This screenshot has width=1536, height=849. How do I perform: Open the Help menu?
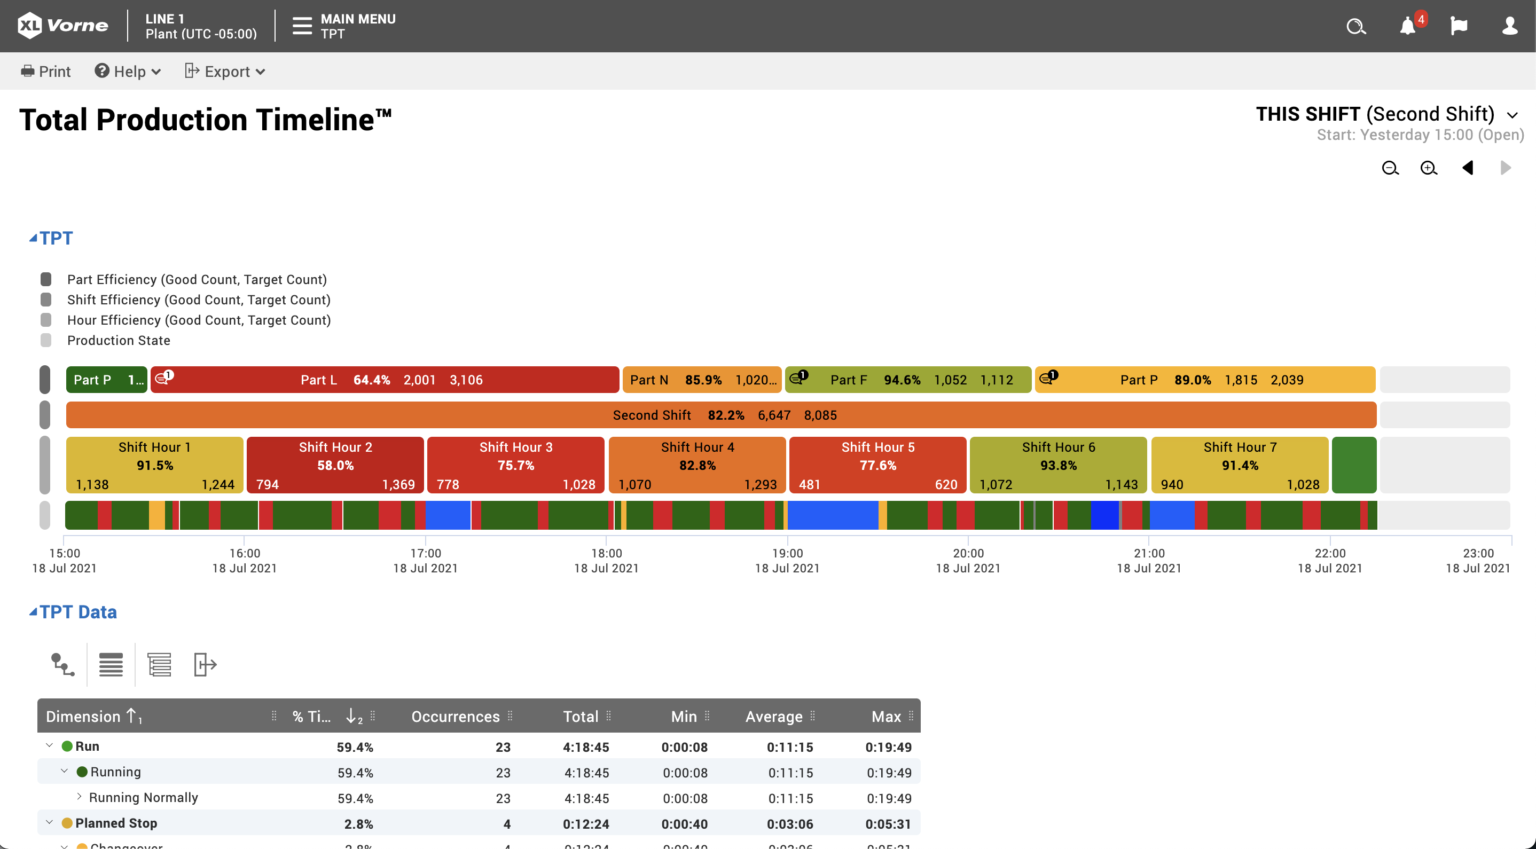click(127, 71)
